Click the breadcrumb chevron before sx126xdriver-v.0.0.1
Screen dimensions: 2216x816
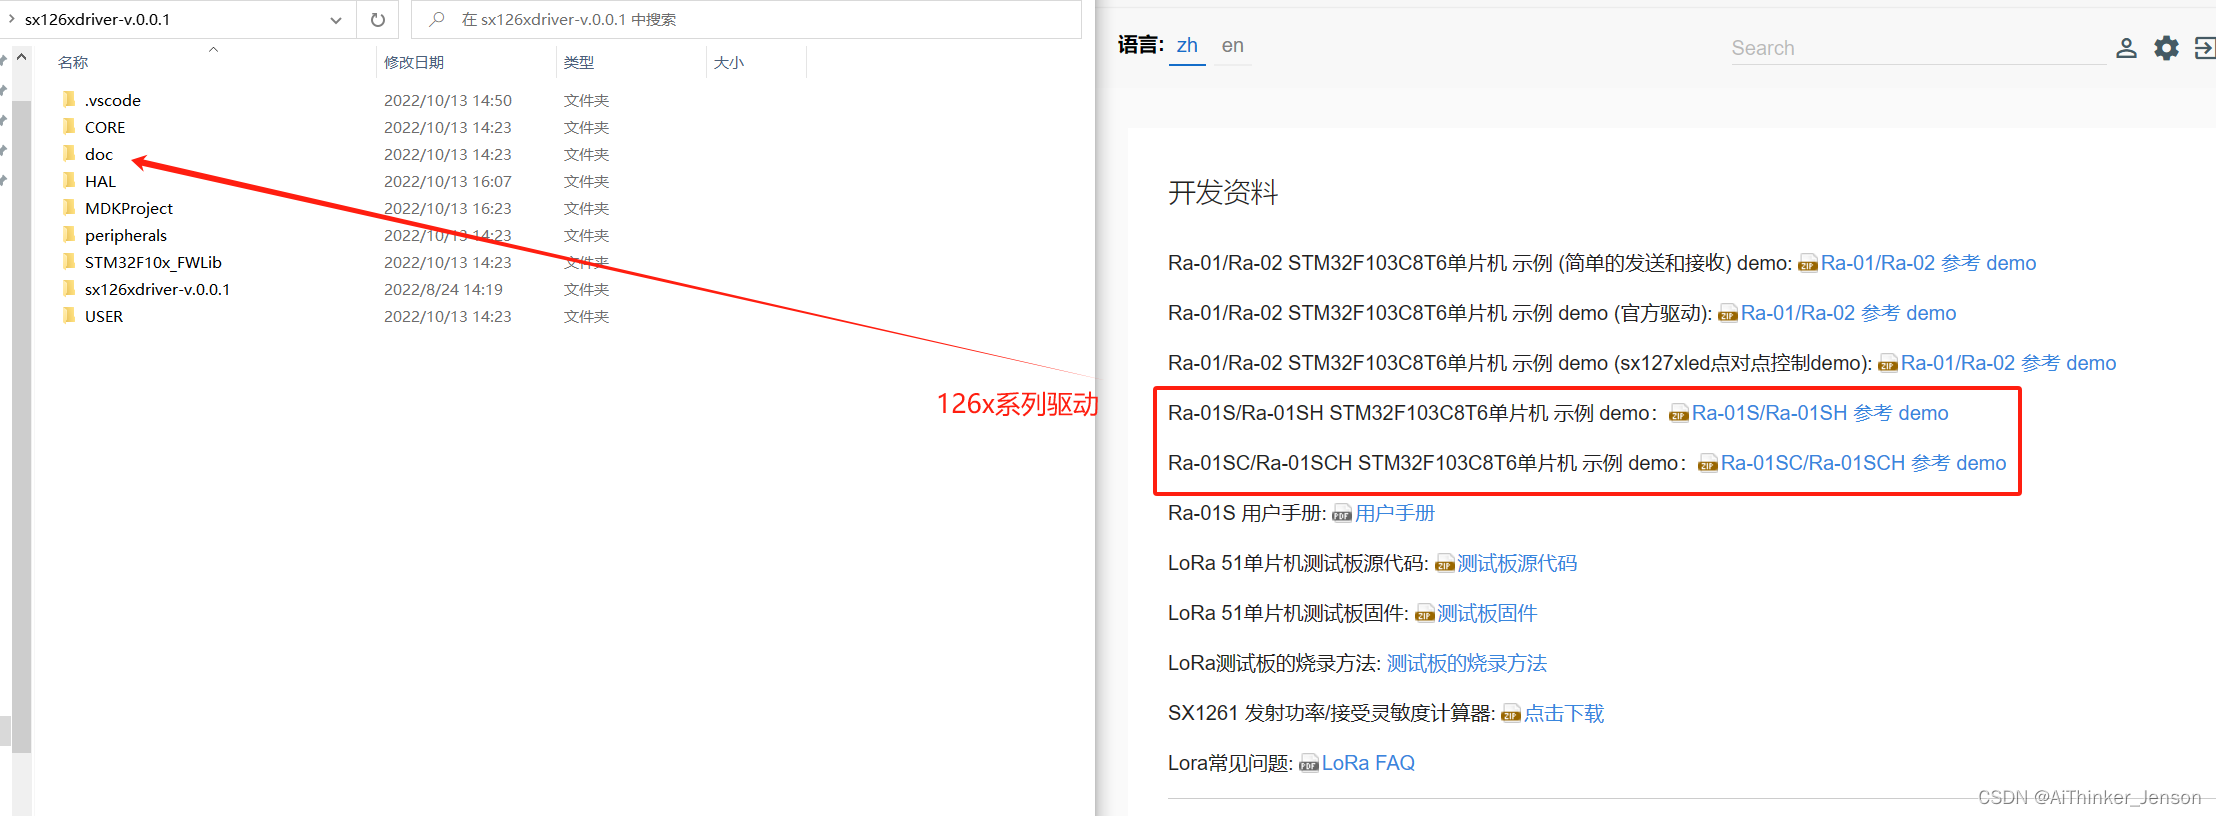(11, 19)
